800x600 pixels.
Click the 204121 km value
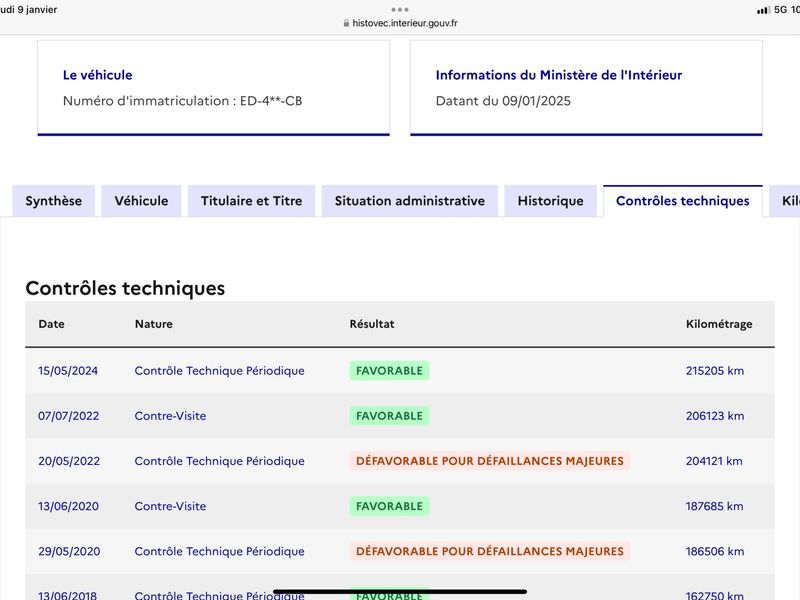point(714,461)
